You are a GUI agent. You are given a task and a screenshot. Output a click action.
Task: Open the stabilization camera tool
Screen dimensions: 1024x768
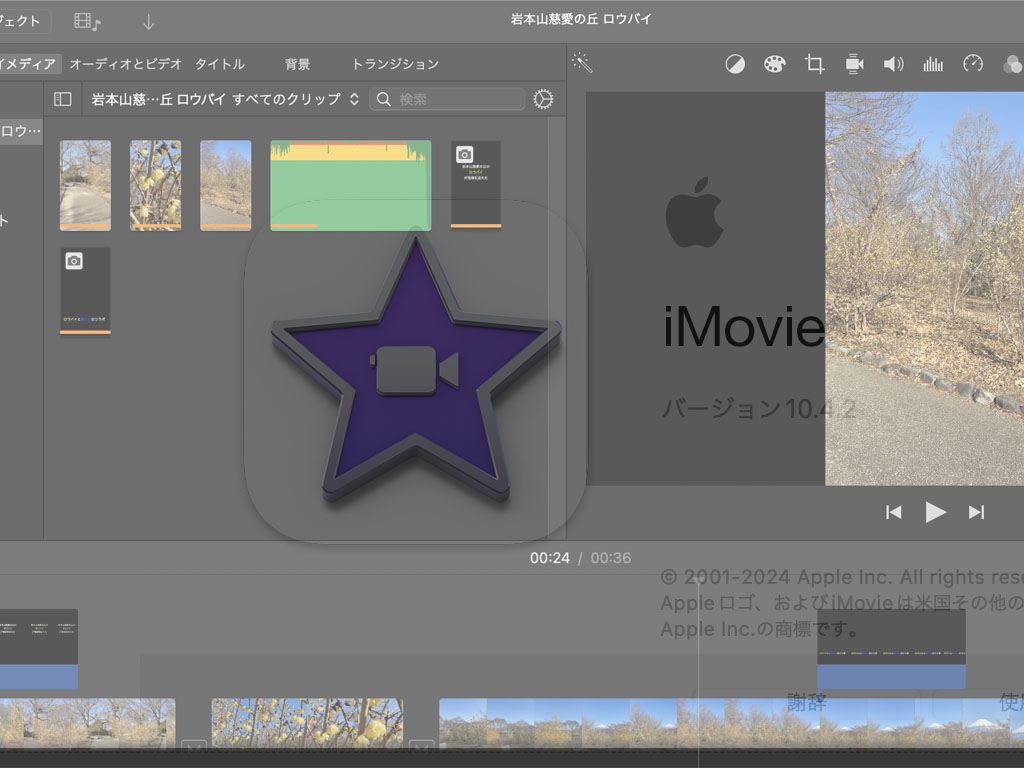pyautogui.click(x=854, y=64)
